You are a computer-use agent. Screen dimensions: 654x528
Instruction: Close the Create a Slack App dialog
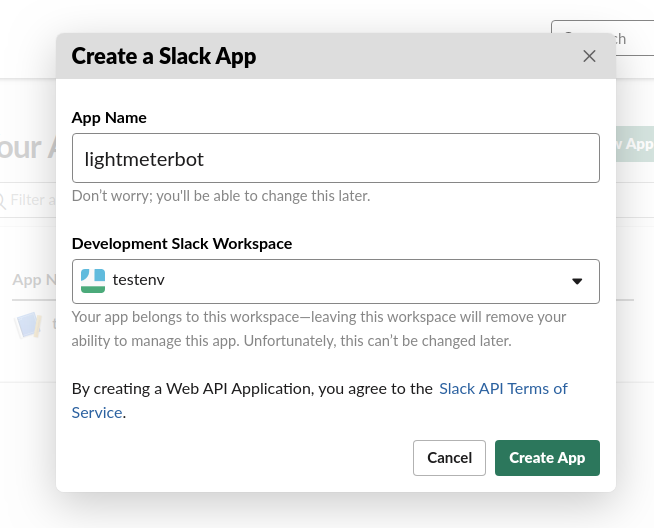point(589,56)
